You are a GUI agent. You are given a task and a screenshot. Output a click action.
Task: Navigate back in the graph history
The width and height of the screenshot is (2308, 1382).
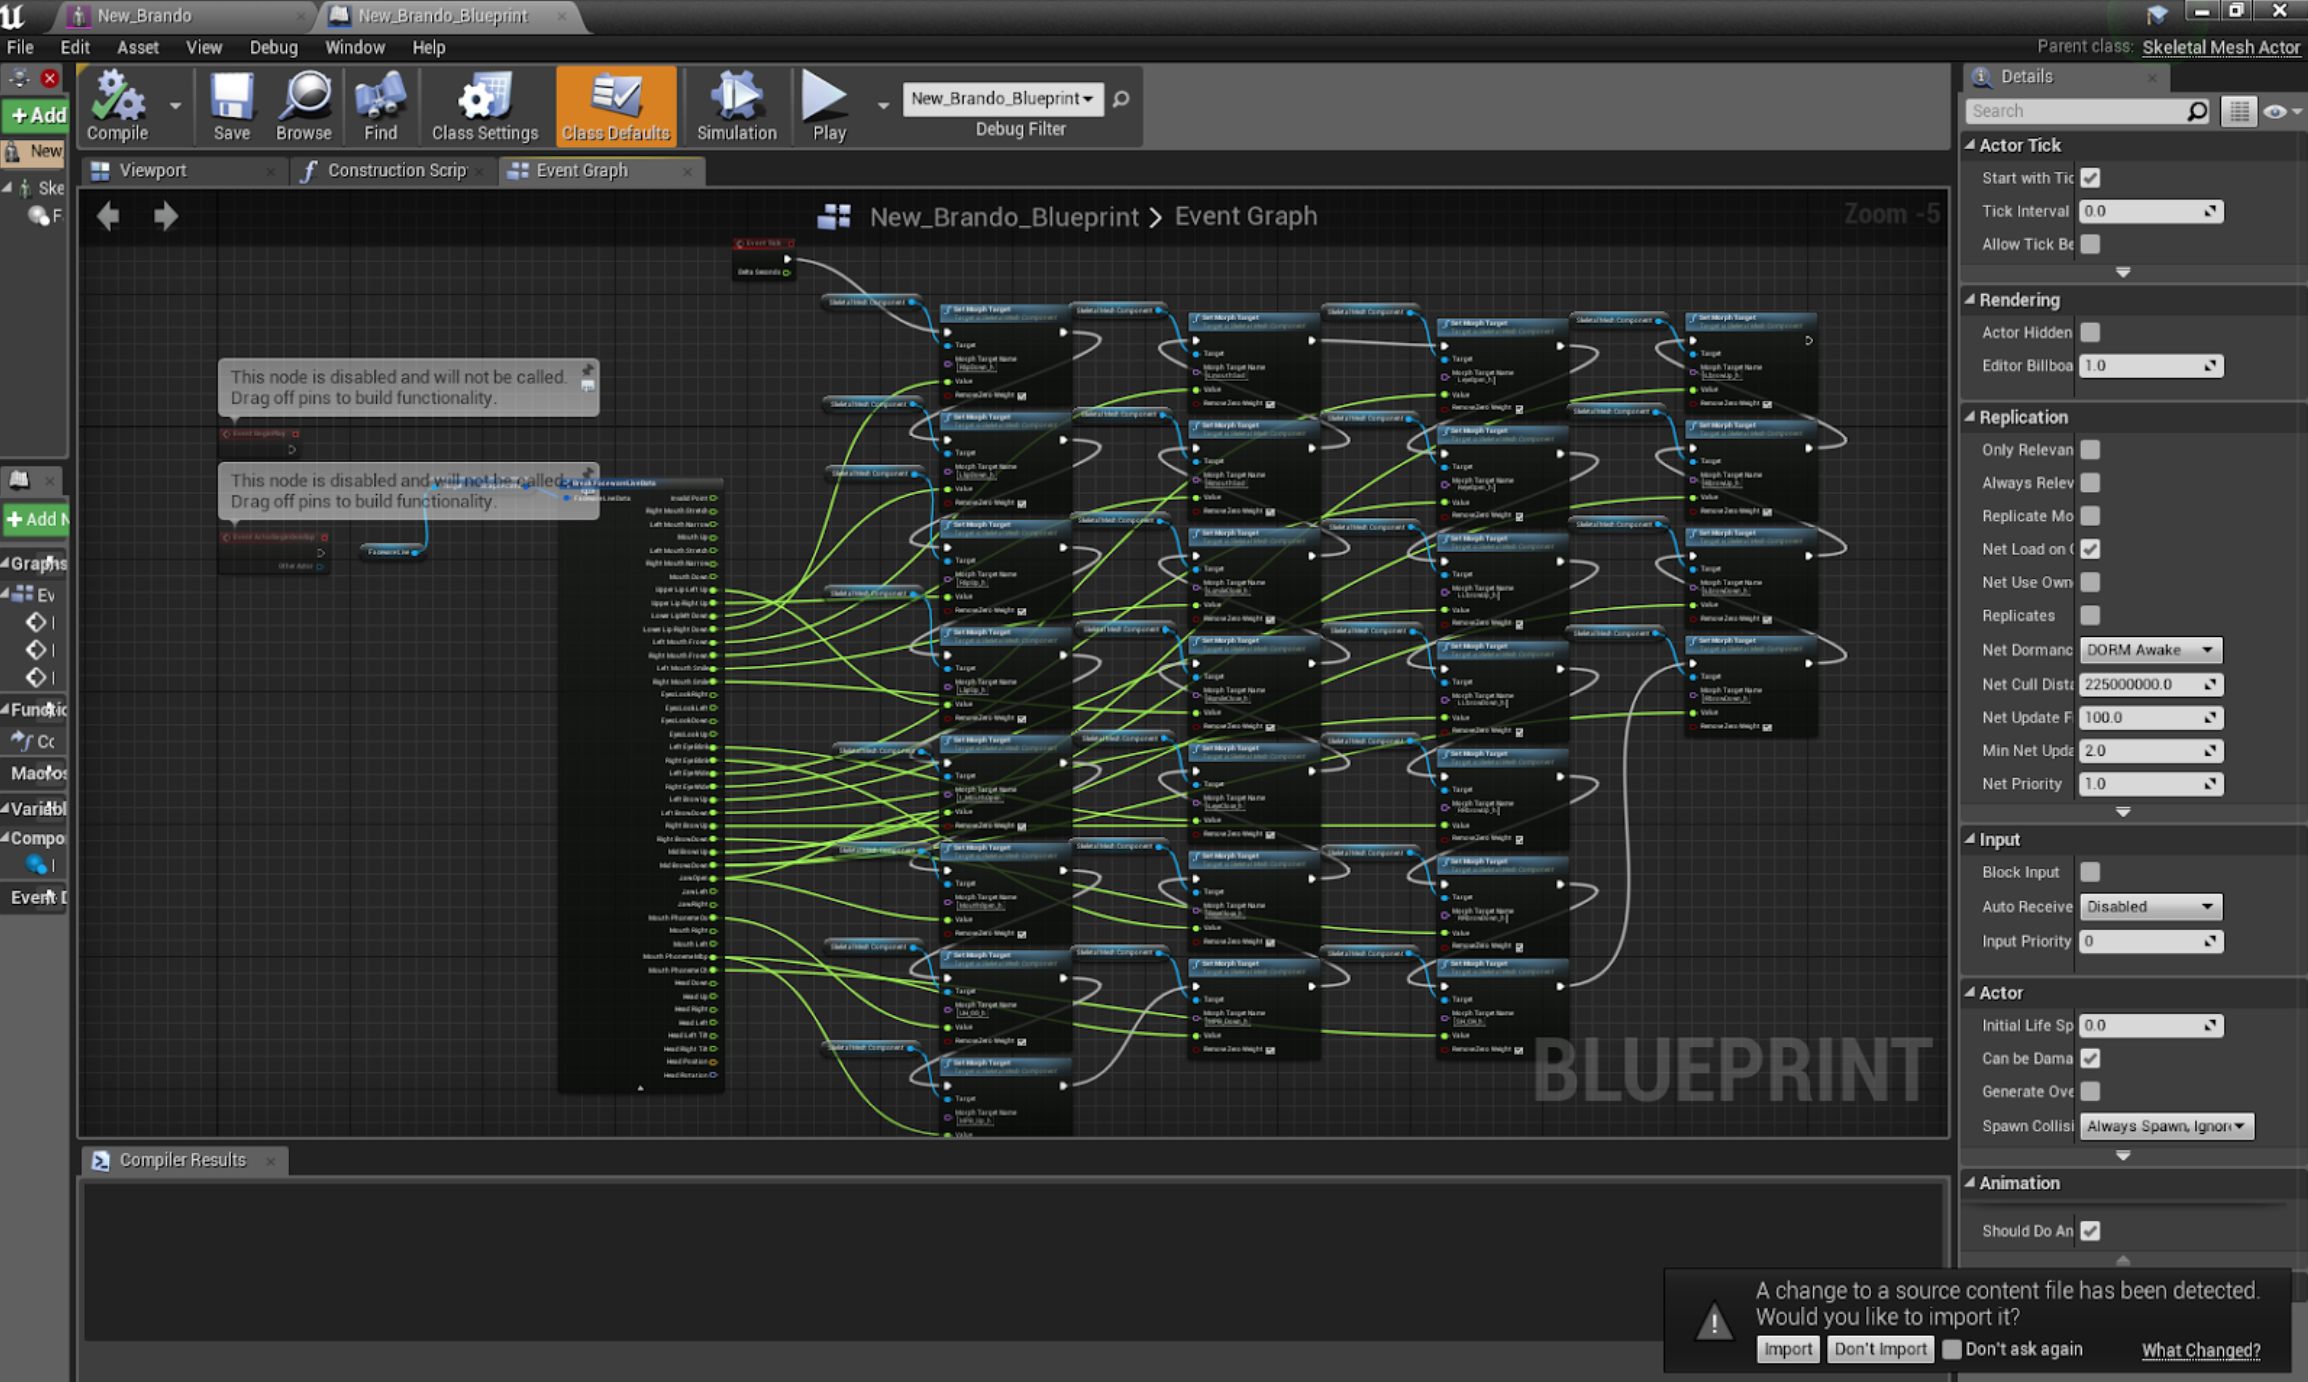coord(108,215)
